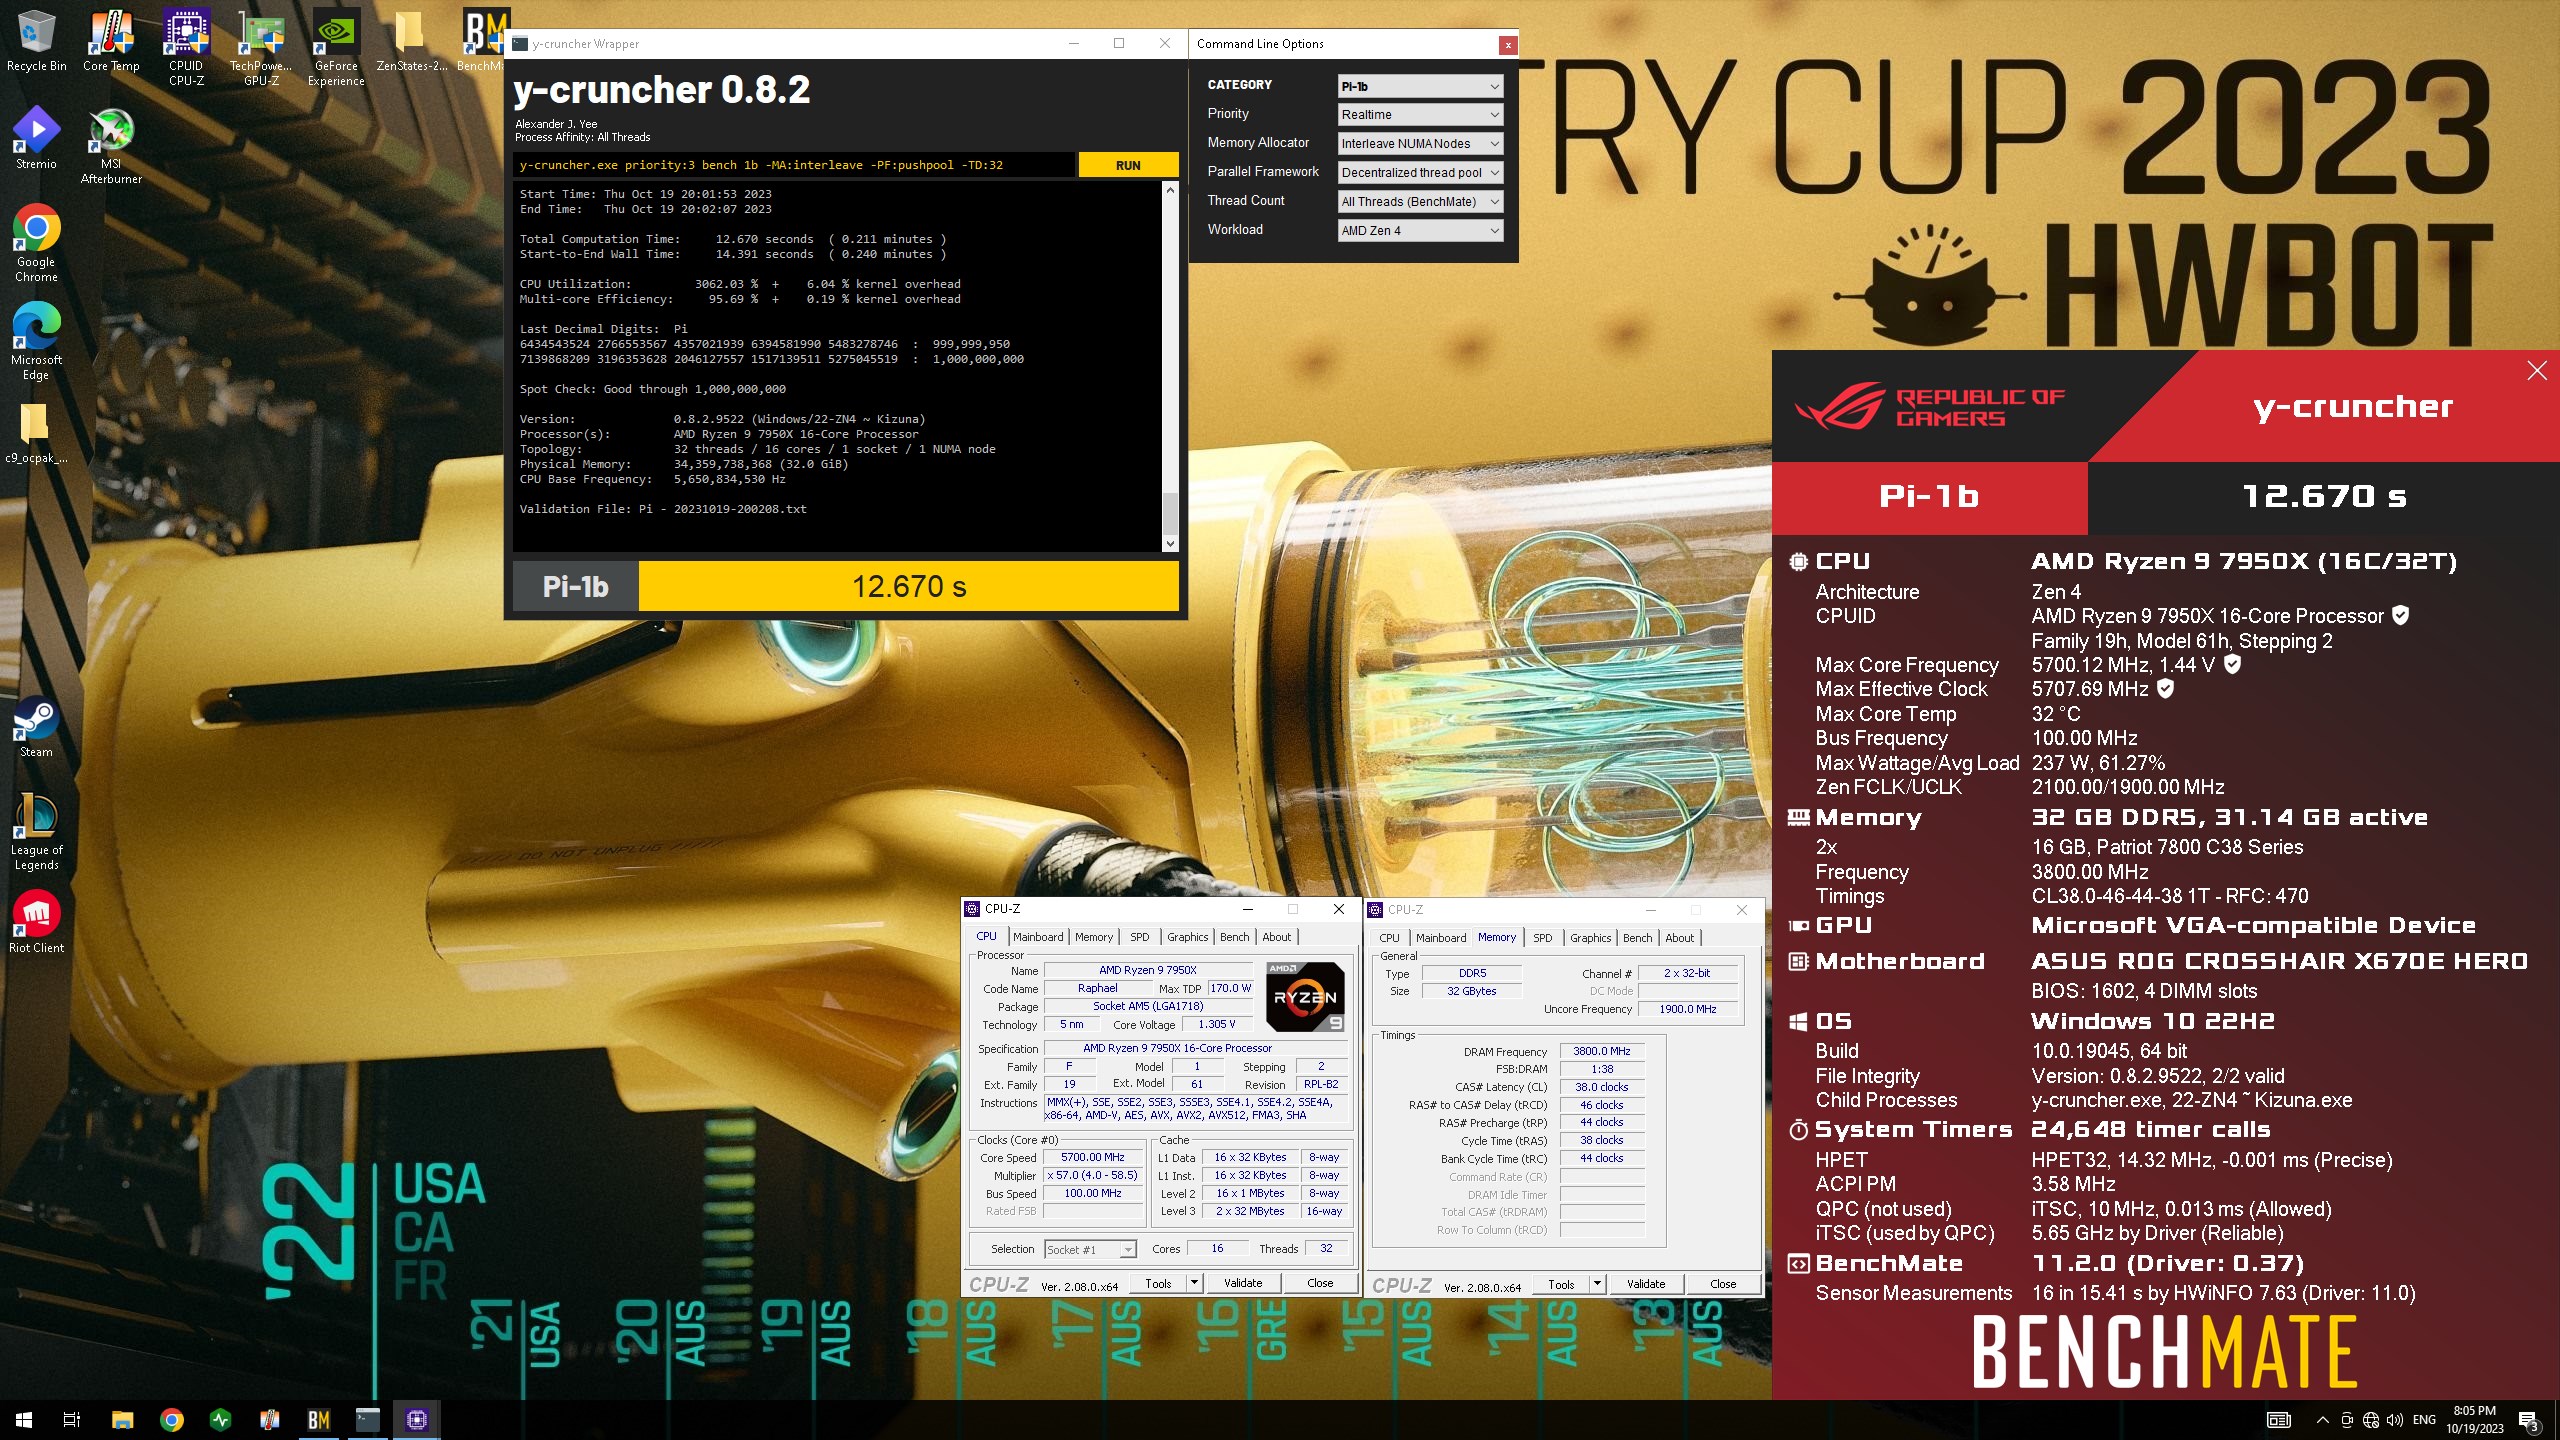Open Bench tab in left CPU-Z window
This screenshot has height=1440, width=2560.
point(1235,937)
